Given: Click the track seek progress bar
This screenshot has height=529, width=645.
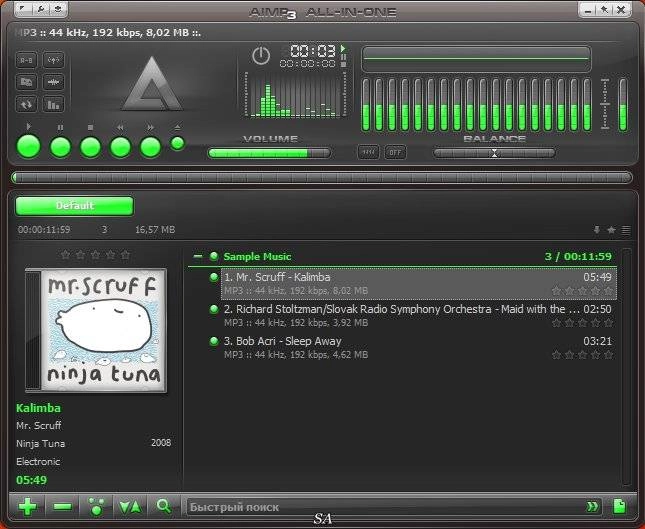Looking at the screenshot, I should coord(322,178).
